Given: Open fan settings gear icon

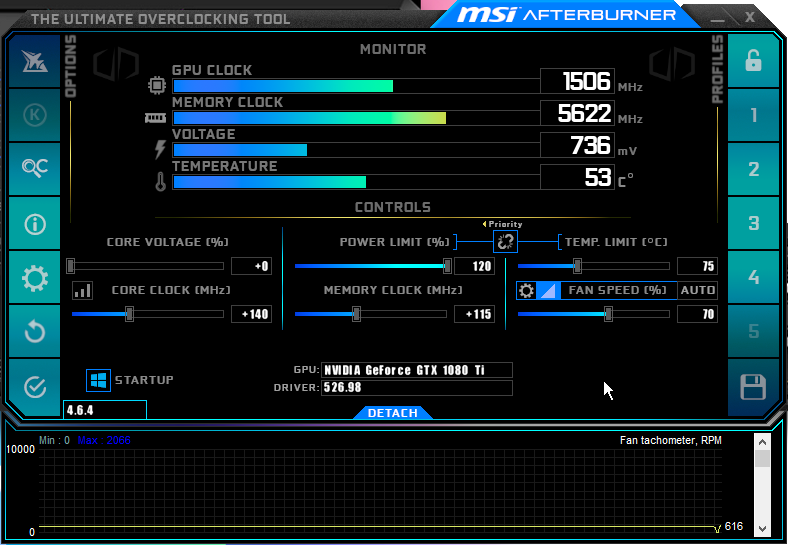Looking at the screenshot, I should click(x=526, y=290).
